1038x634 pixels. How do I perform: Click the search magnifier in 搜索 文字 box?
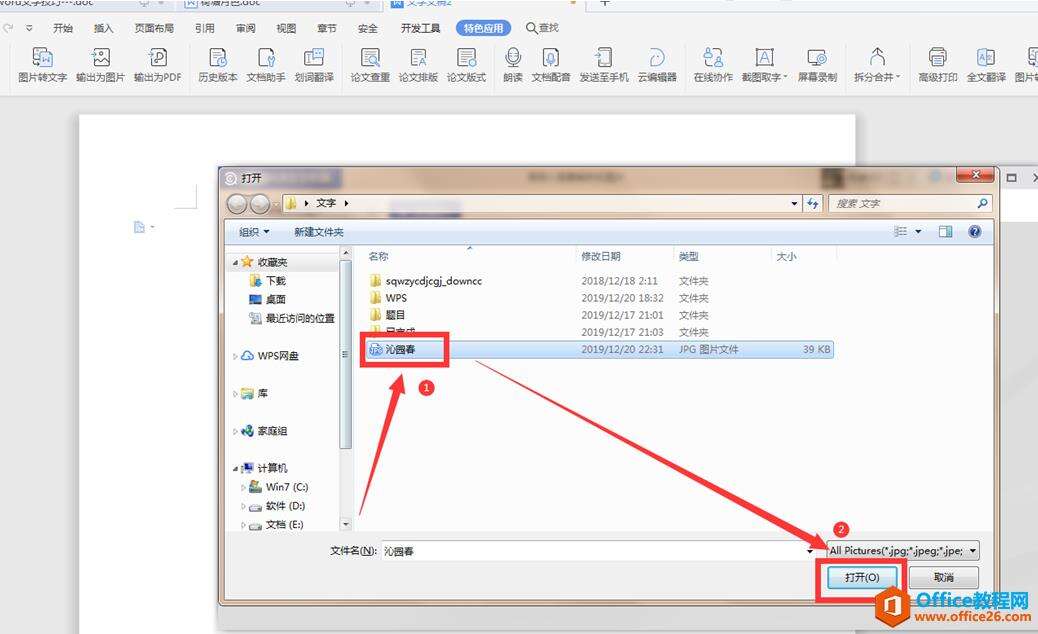click(982, 204)
